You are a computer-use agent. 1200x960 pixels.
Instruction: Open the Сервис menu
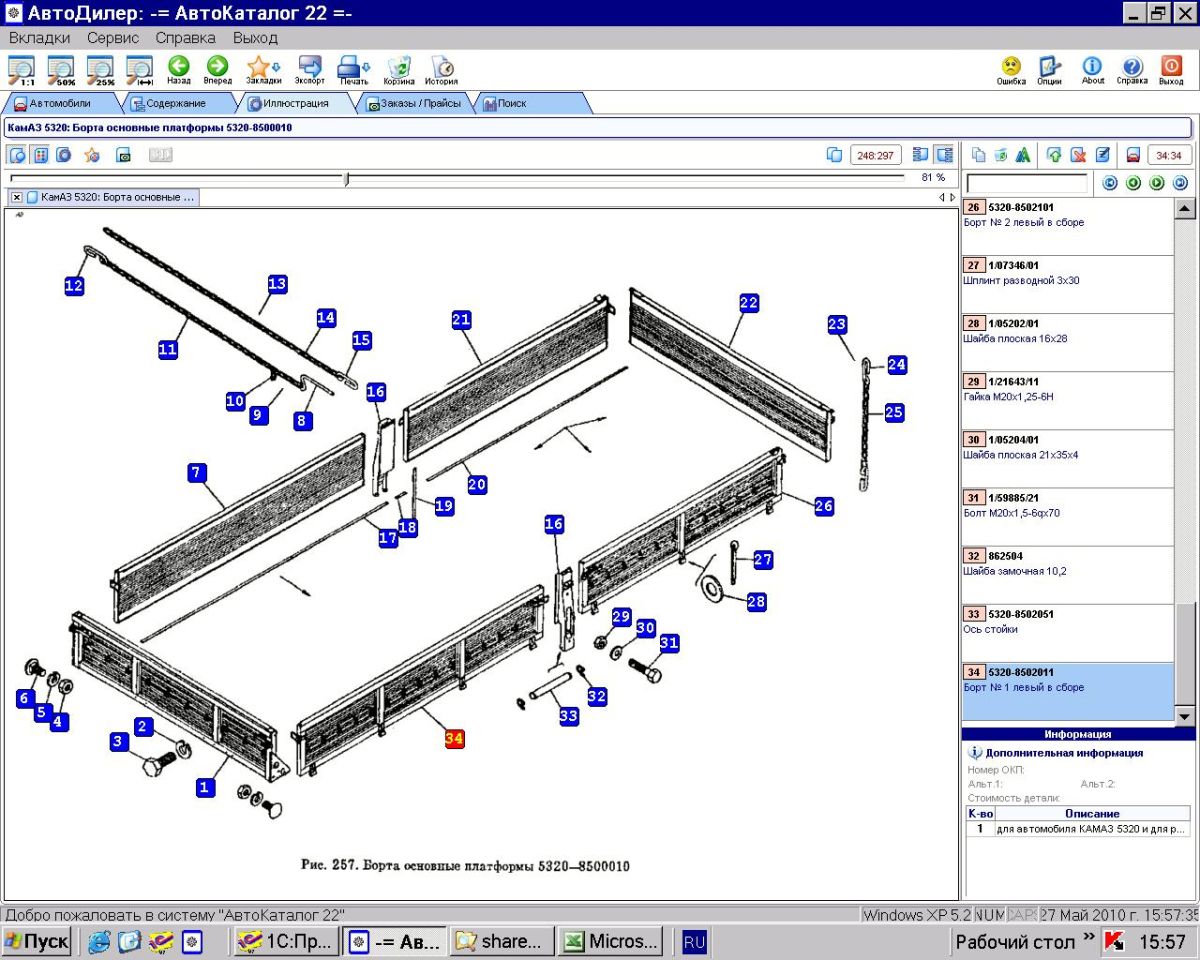113,38
